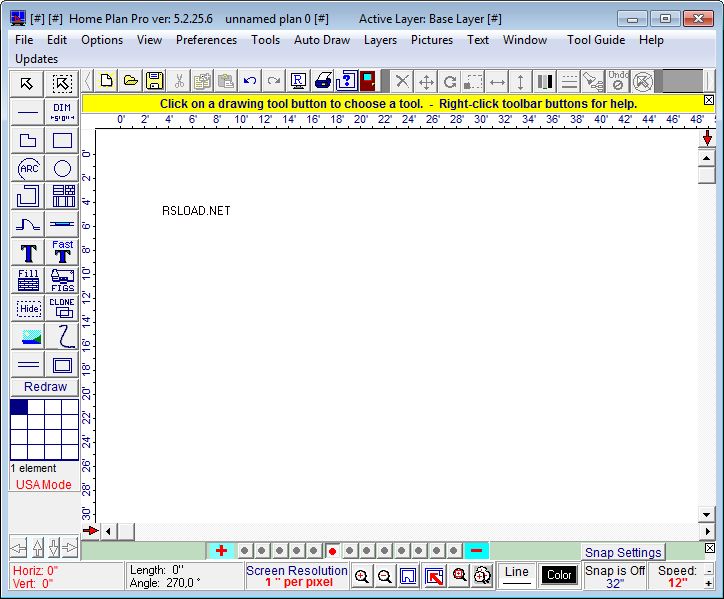
Task: Open the FIGS figures library
Action: pyautogui.click(x=62, y=280)
